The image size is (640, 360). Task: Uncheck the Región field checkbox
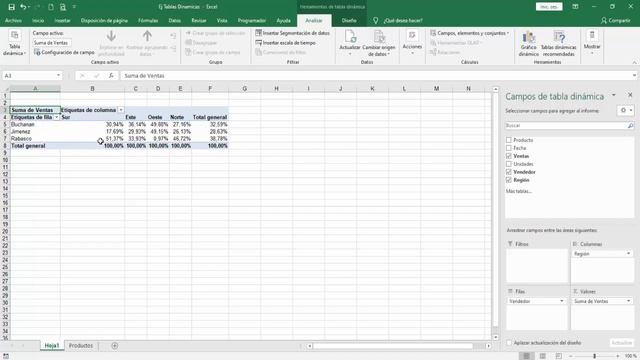(x=509, y=180)
